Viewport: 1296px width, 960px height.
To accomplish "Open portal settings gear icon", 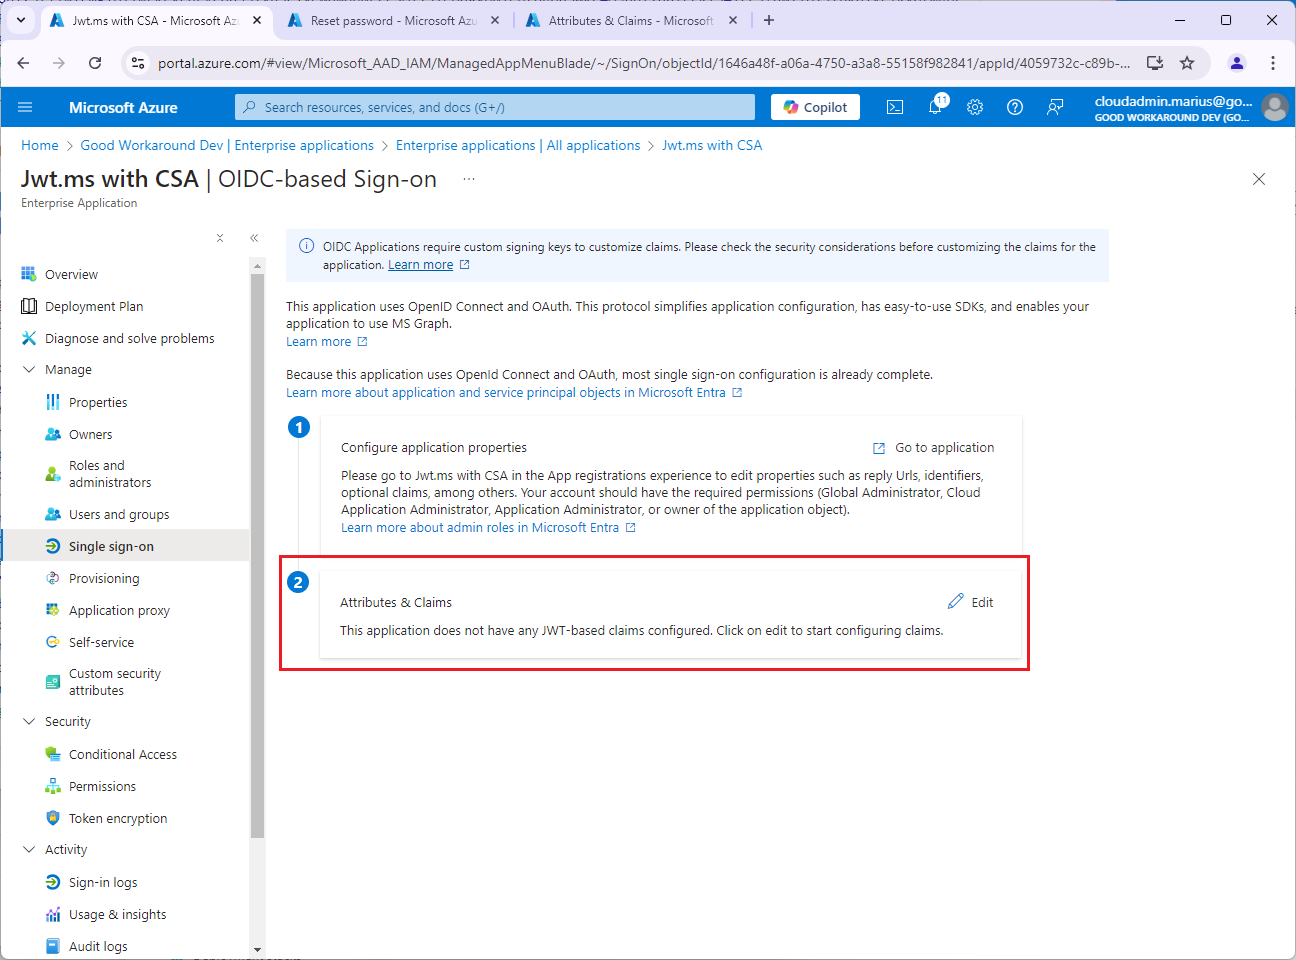I will coord(975,107).
